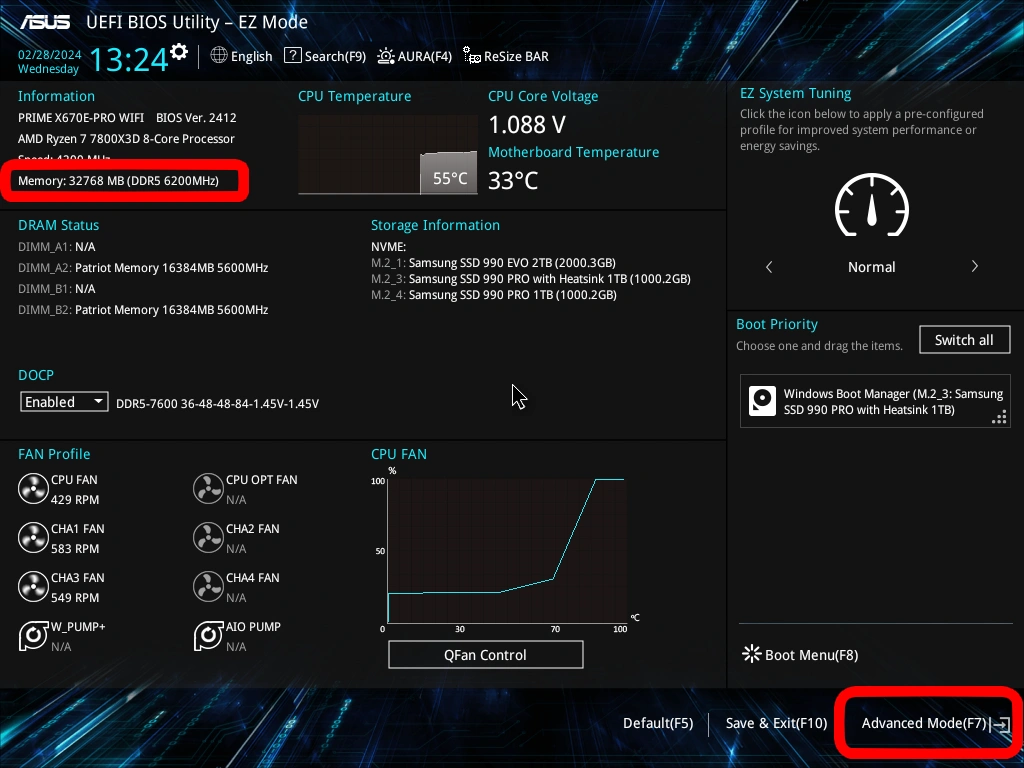This screenshot has height=768, width=1024.
Task: Click PRIME X670E-PRO WIFI board name
Action: 81,118
